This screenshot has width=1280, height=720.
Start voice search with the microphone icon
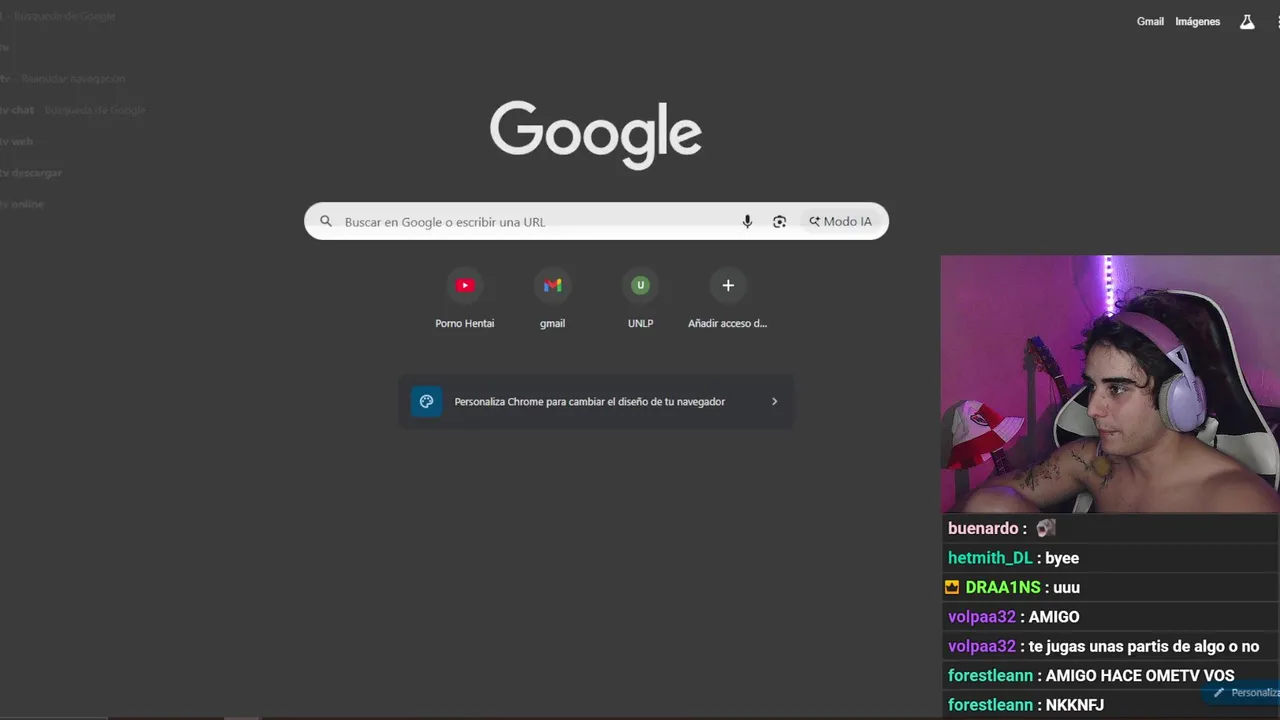(x=747, y=222)
